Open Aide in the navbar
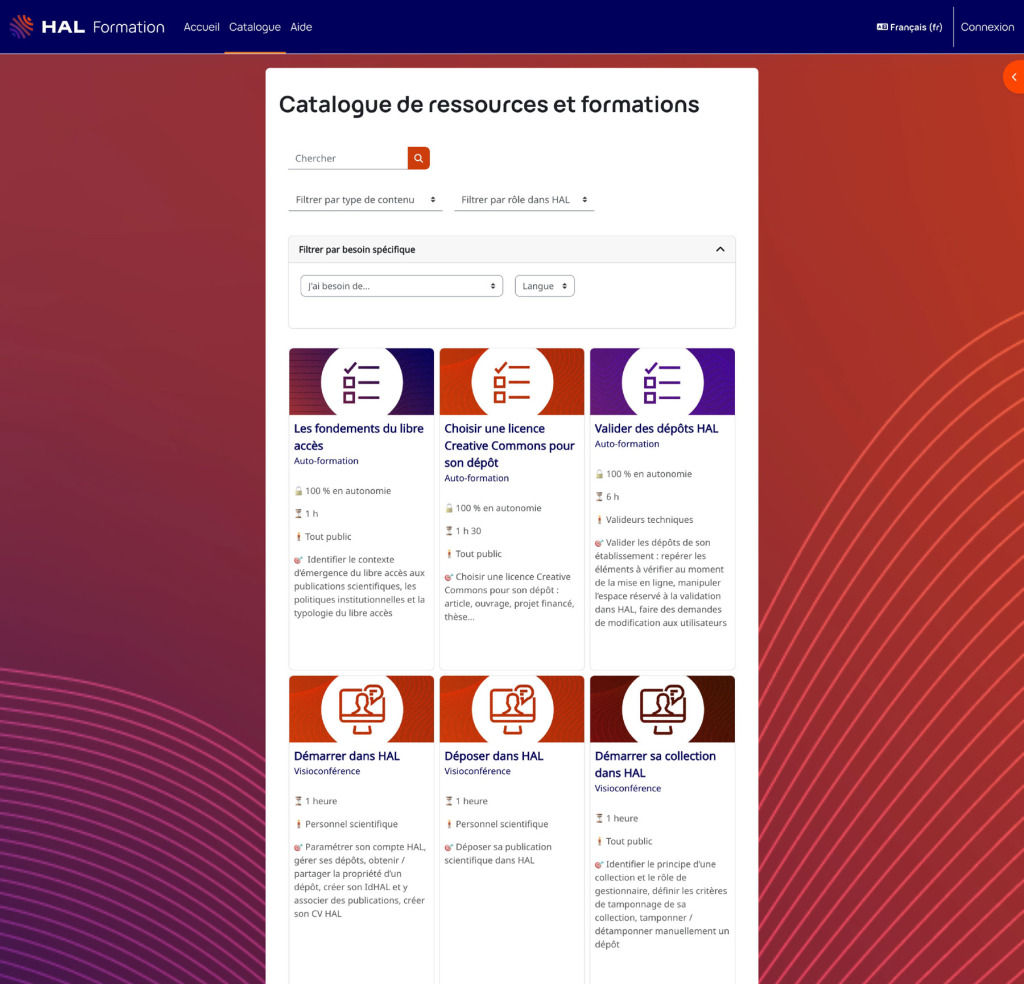The width and height of the screenshot is (1024, 984). tap(301, 27)
